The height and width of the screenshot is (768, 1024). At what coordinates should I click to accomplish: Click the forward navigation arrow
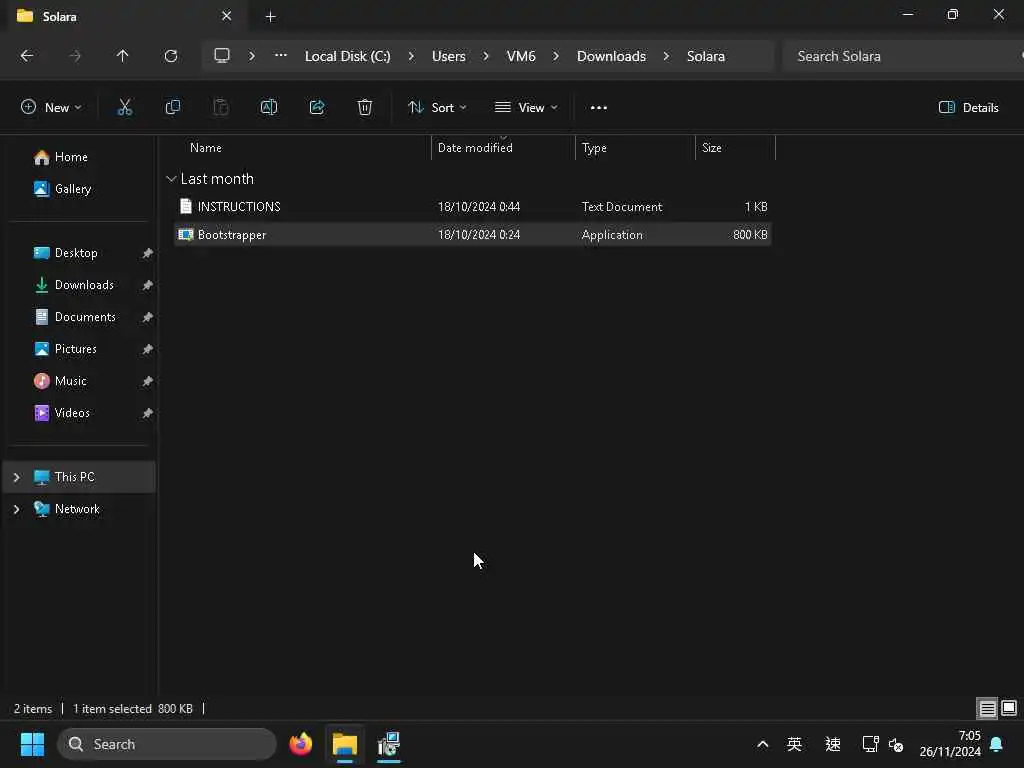[75, 56]
